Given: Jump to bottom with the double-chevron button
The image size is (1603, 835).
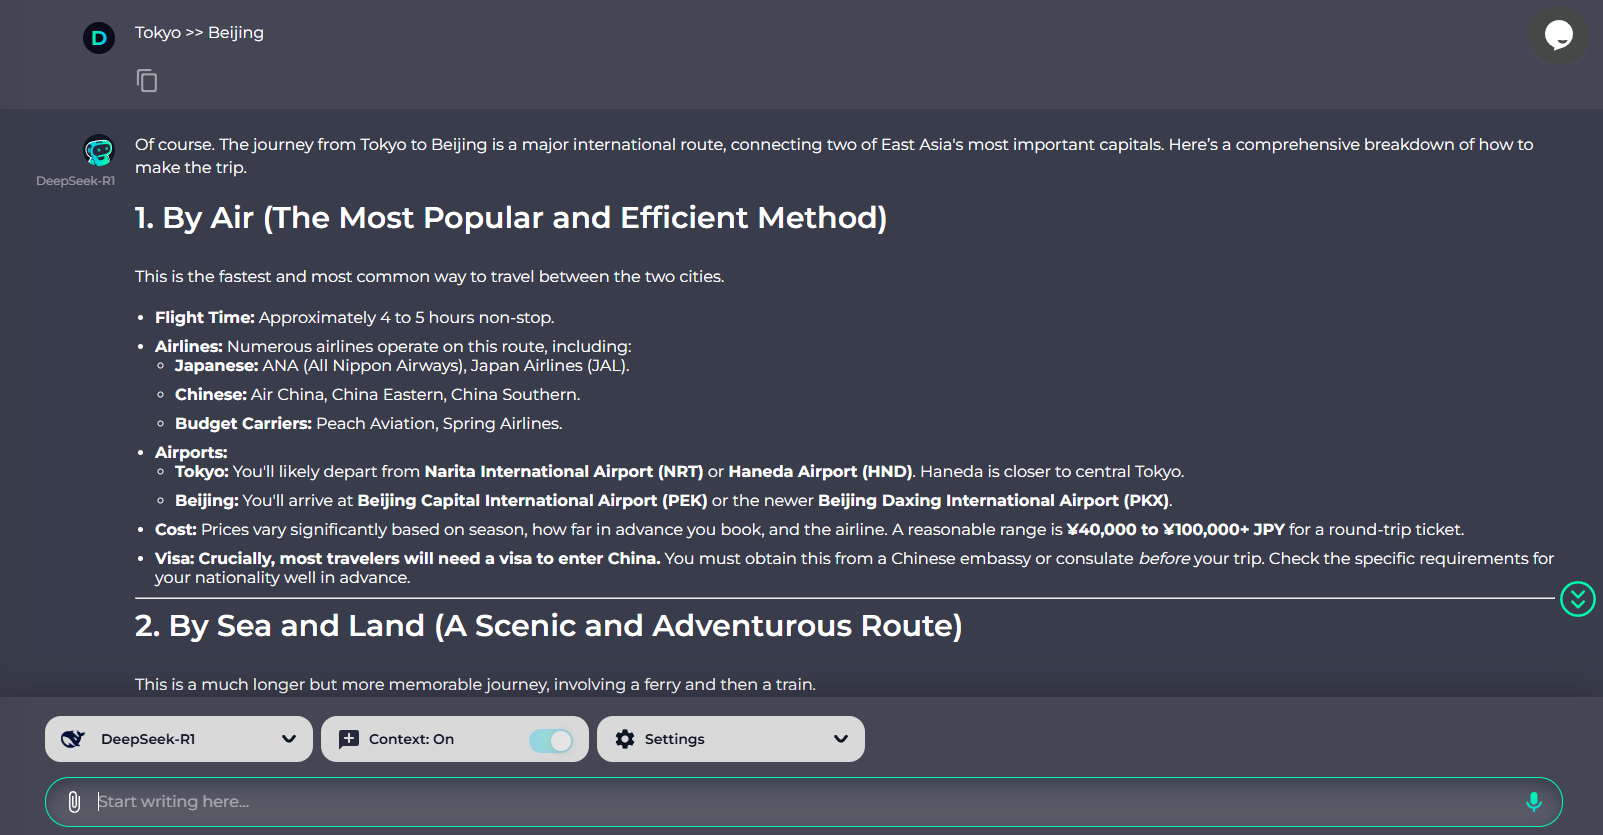Looking at the screenshot, I should tap(1578, 599).
